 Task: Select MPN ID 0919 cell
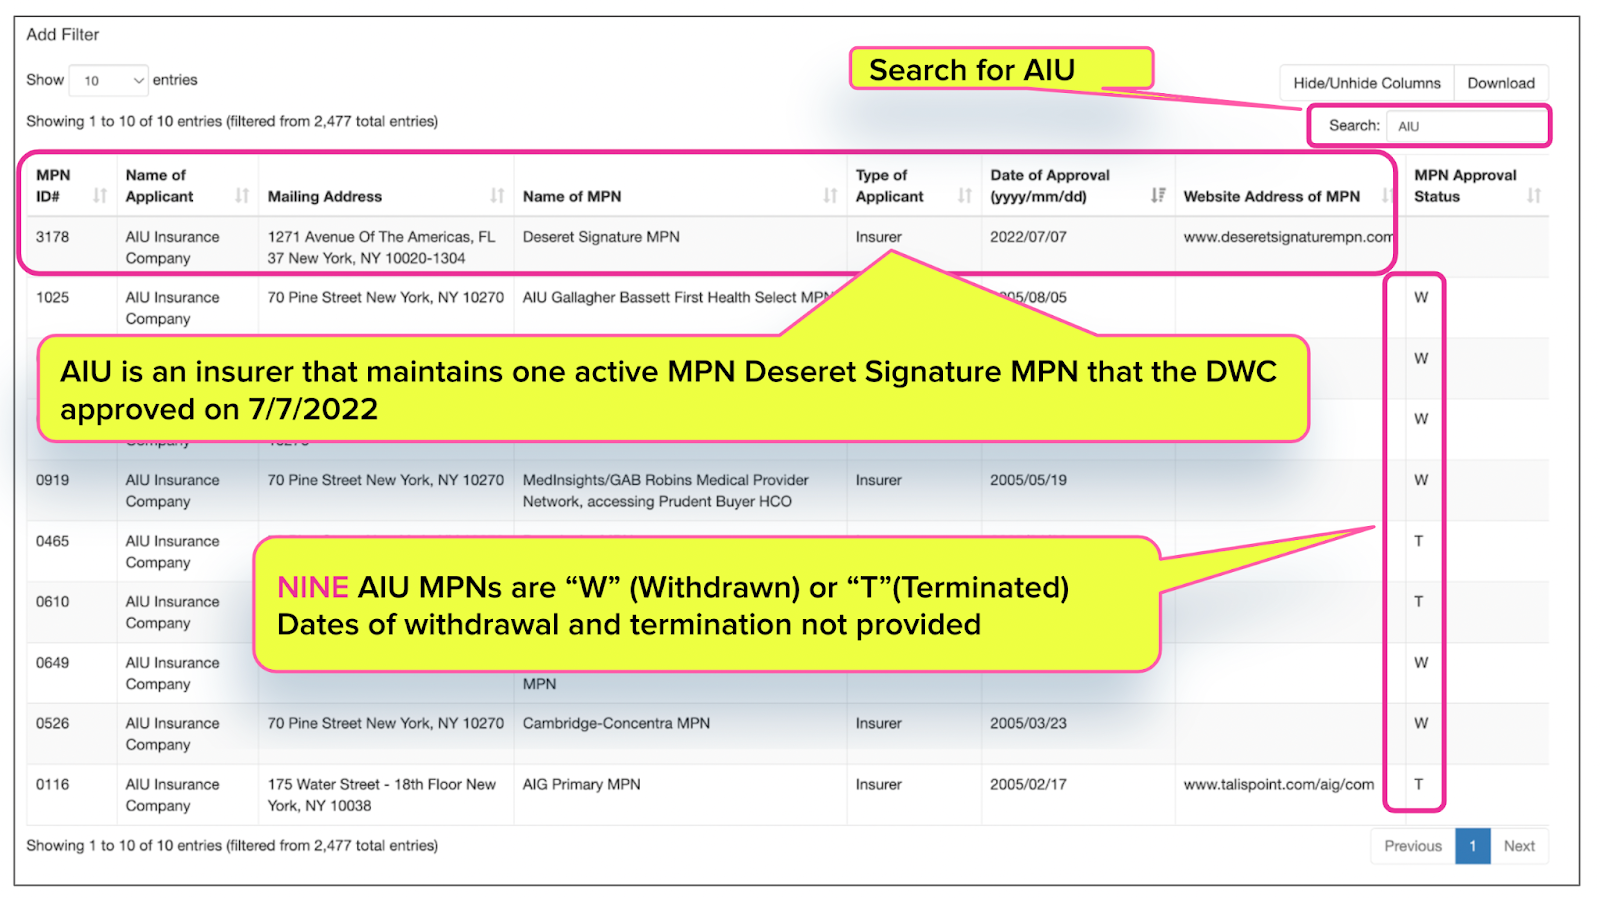point(53,480)
